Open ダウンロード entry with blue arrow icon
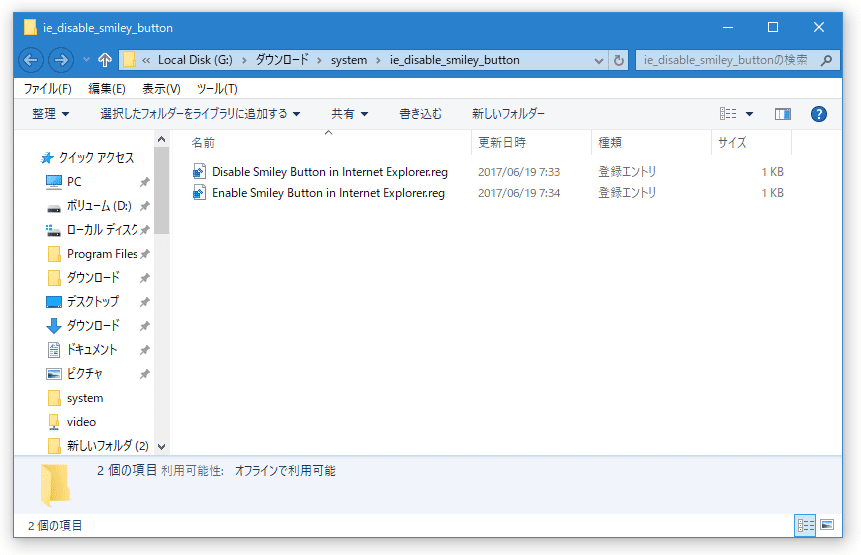The width and height of the screenshot is (861, 555). [x=93, y=326]
